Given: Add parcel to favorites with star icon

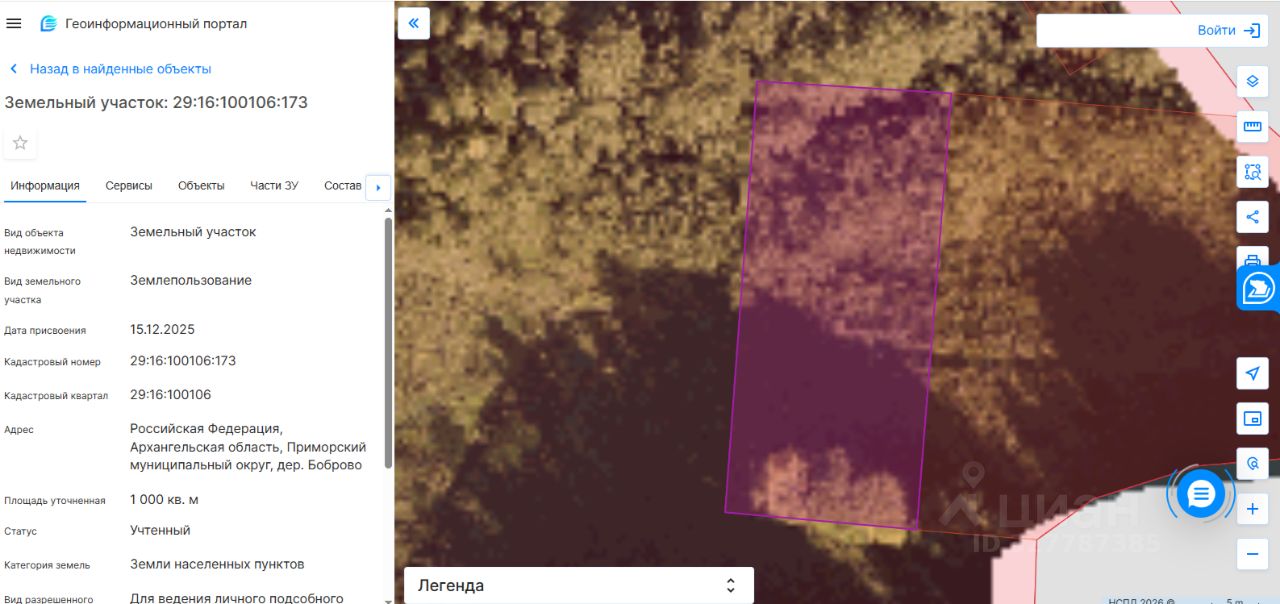Looking at the screenshot, I should (20, 143).
